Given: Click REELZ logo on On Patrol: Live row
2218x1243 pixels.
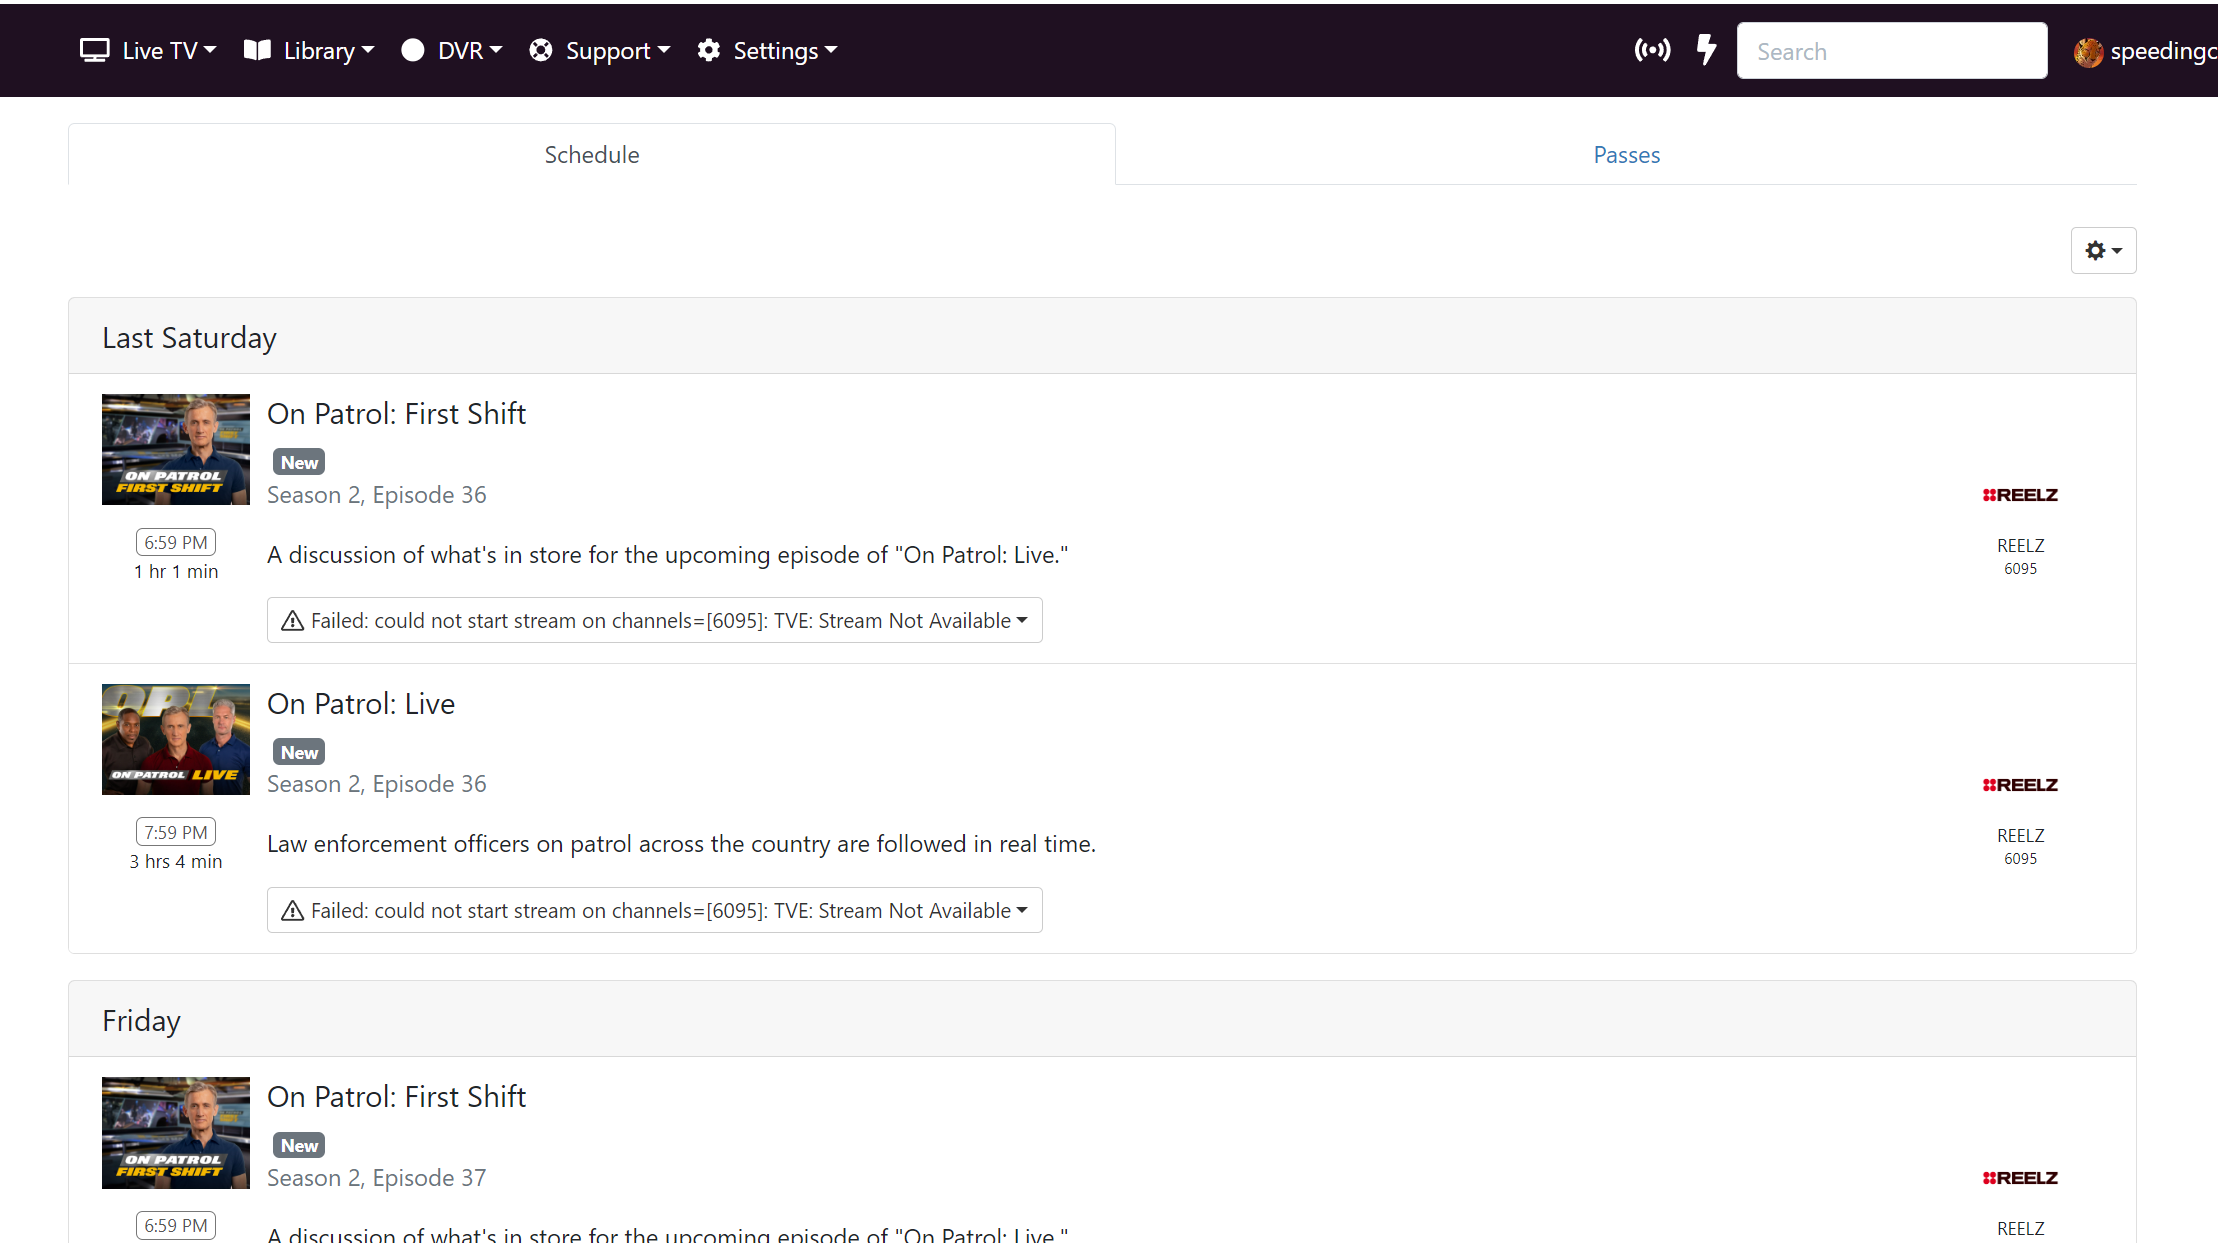Looking at the screenshot, I should 2020,785.
